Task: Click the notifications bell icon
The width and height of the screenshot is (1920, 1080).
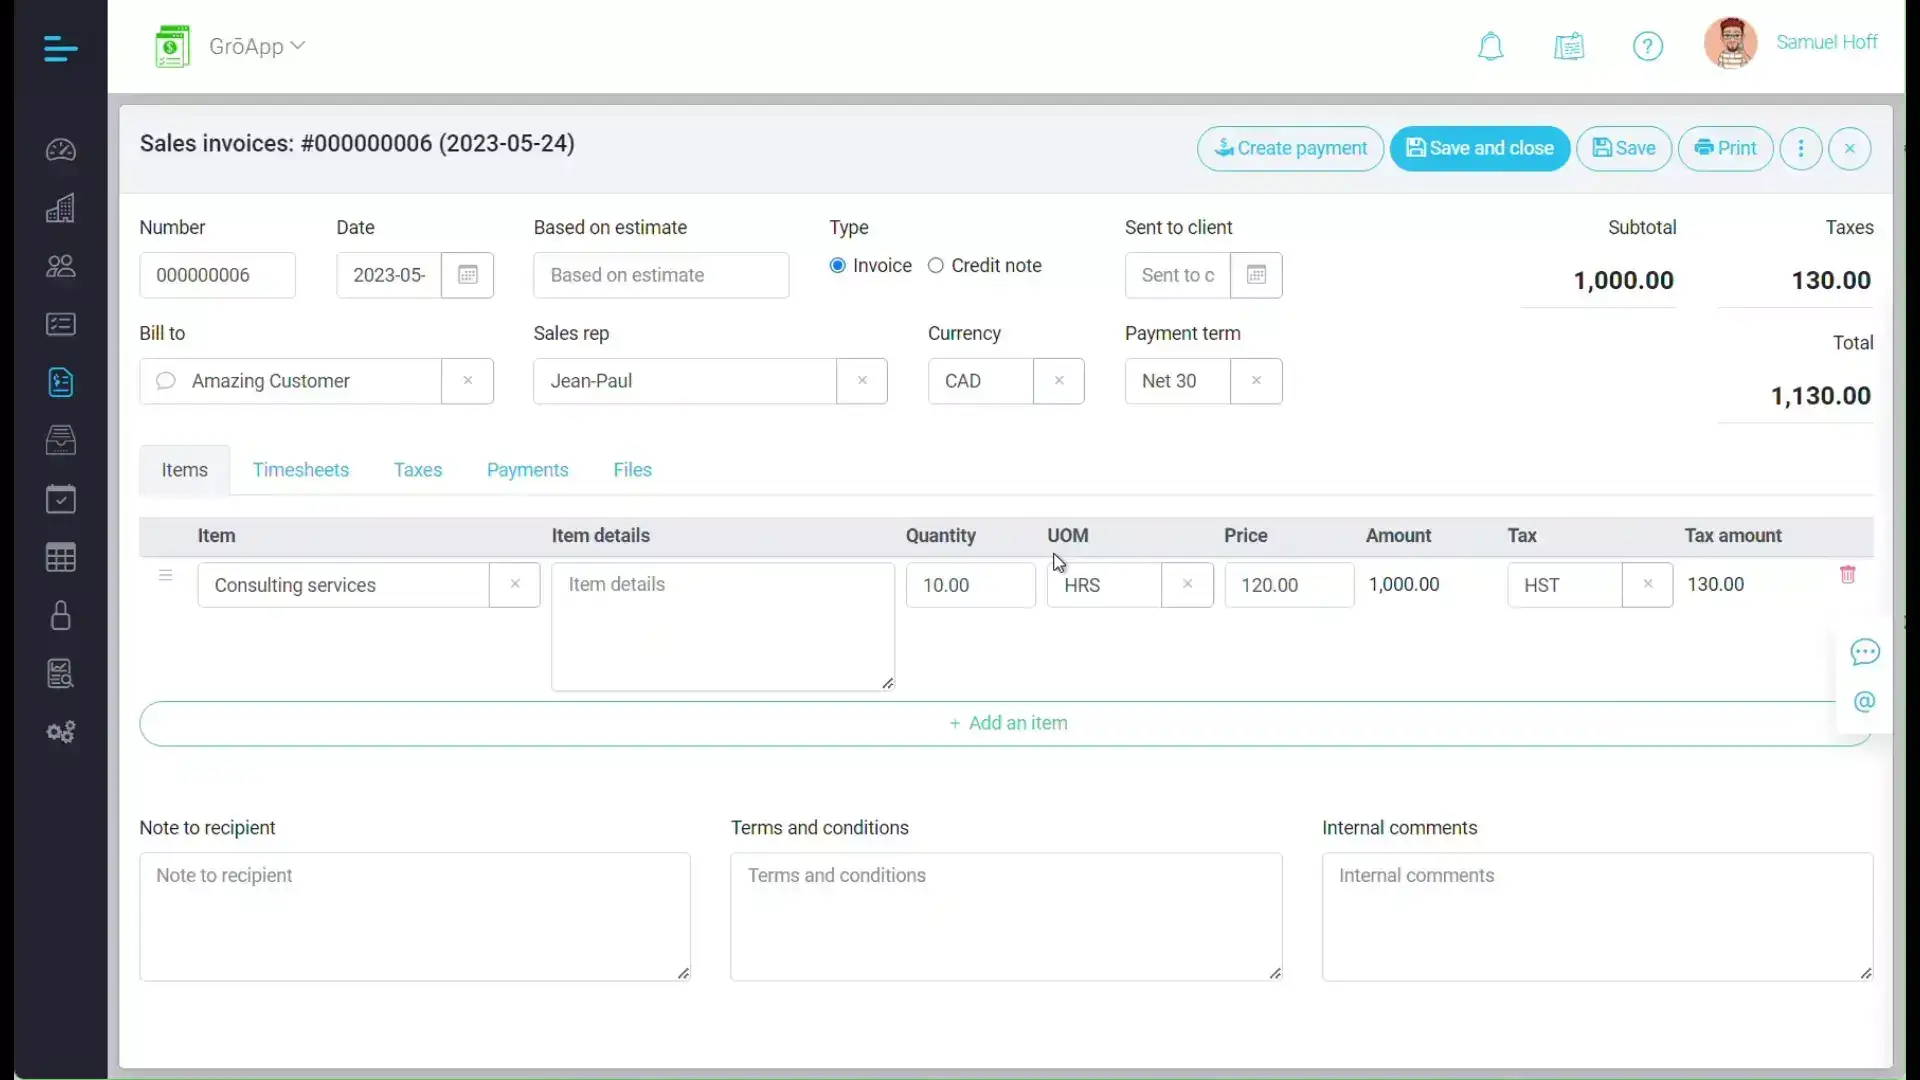Action: coord(1490,47)
